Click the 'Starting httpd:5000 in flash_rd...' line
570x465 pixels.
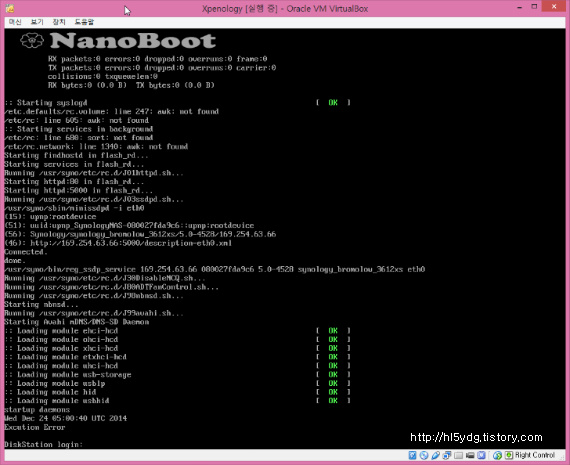pos(79,191)
